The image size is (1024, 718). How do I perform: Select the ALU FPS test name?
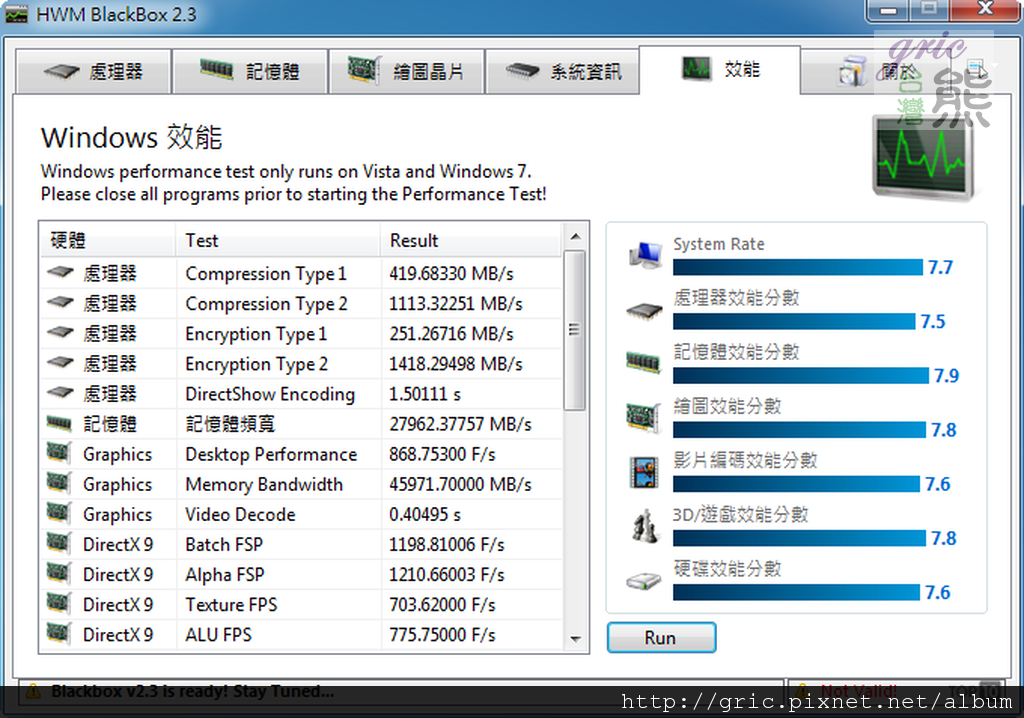tap(218, 634)
